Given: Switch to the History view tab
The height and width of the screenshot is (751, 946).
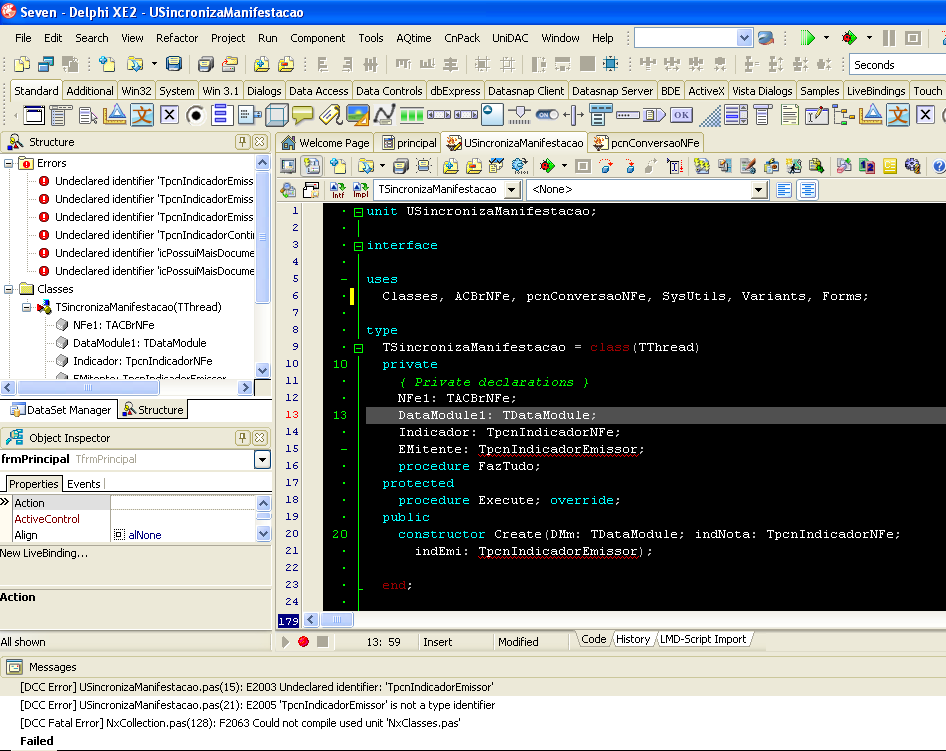Looking at the screenshot, I should tap(633, 639).
